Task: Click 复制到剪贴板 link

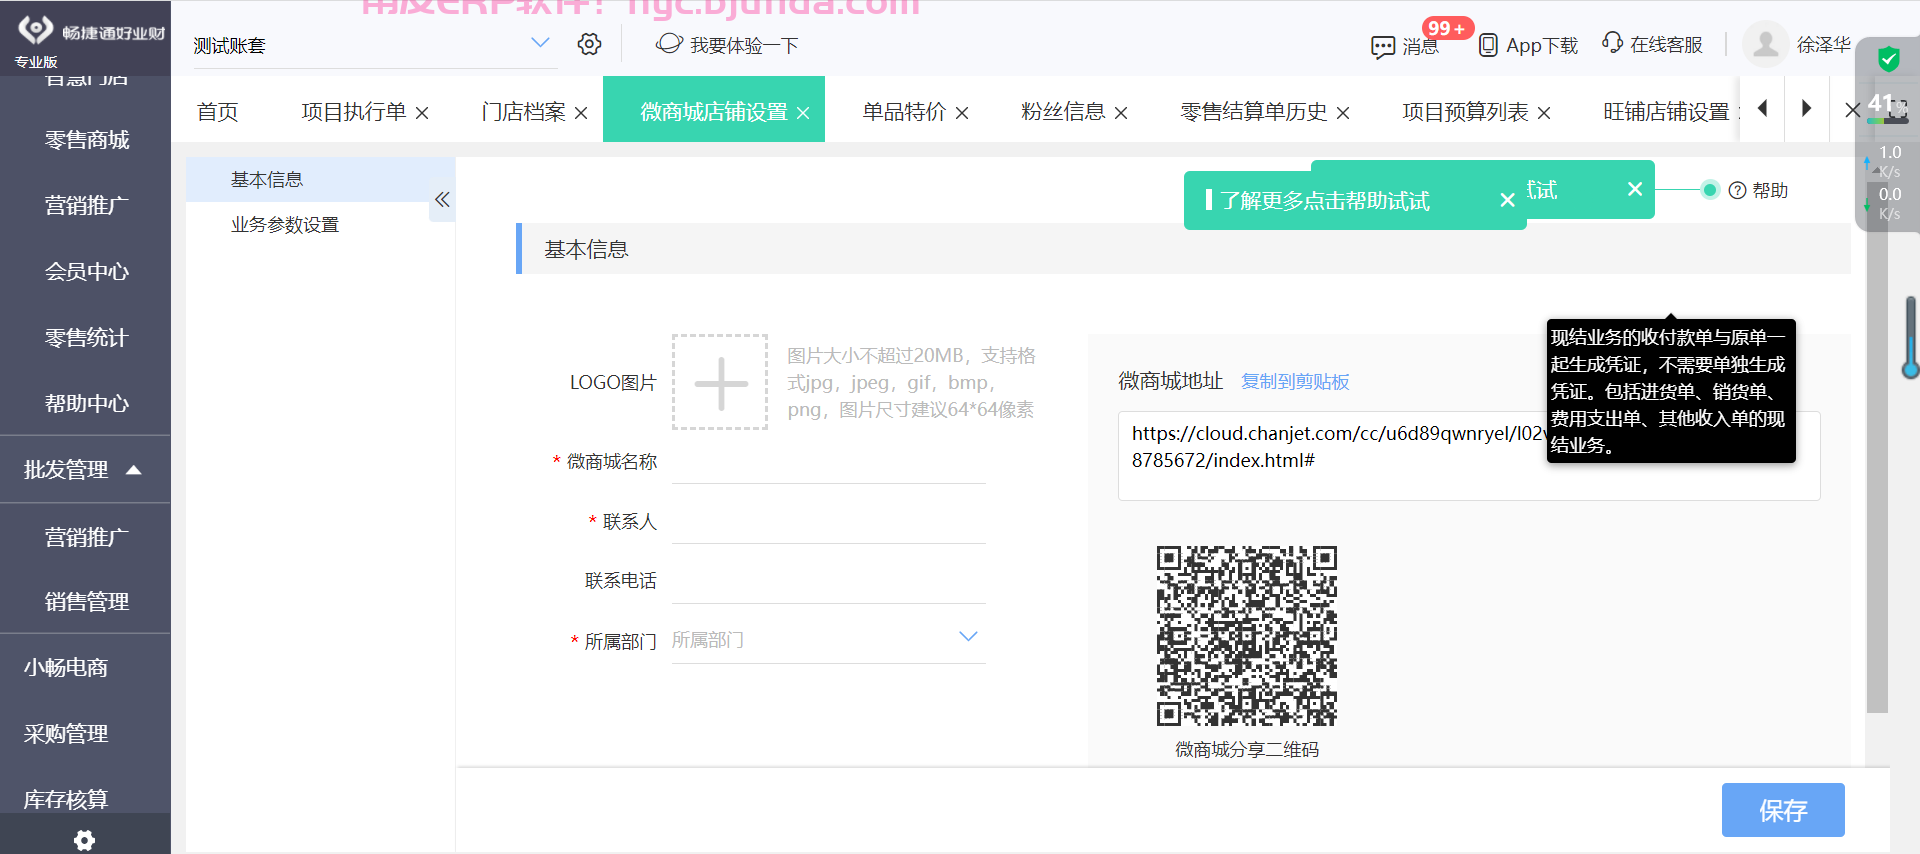Action: pos(1295,381)
